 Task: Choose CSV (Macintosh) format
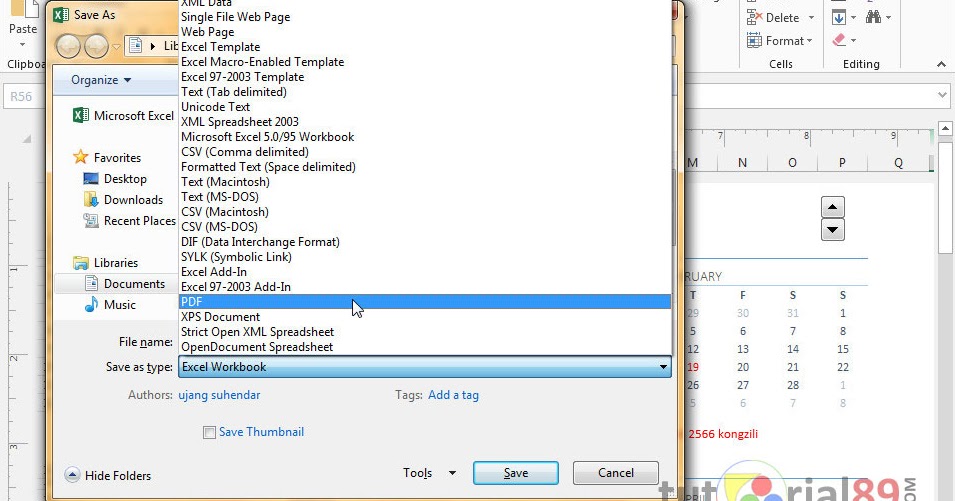[x=425, y=212]
